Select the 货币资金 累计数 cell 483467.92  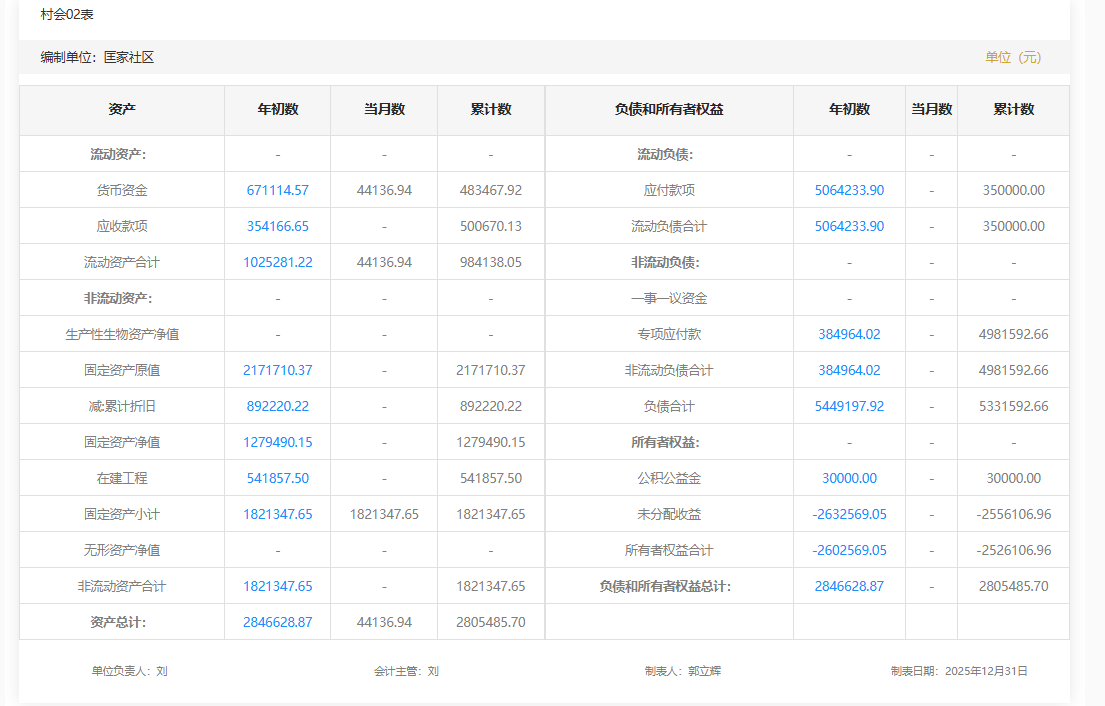tap(490, 190)
